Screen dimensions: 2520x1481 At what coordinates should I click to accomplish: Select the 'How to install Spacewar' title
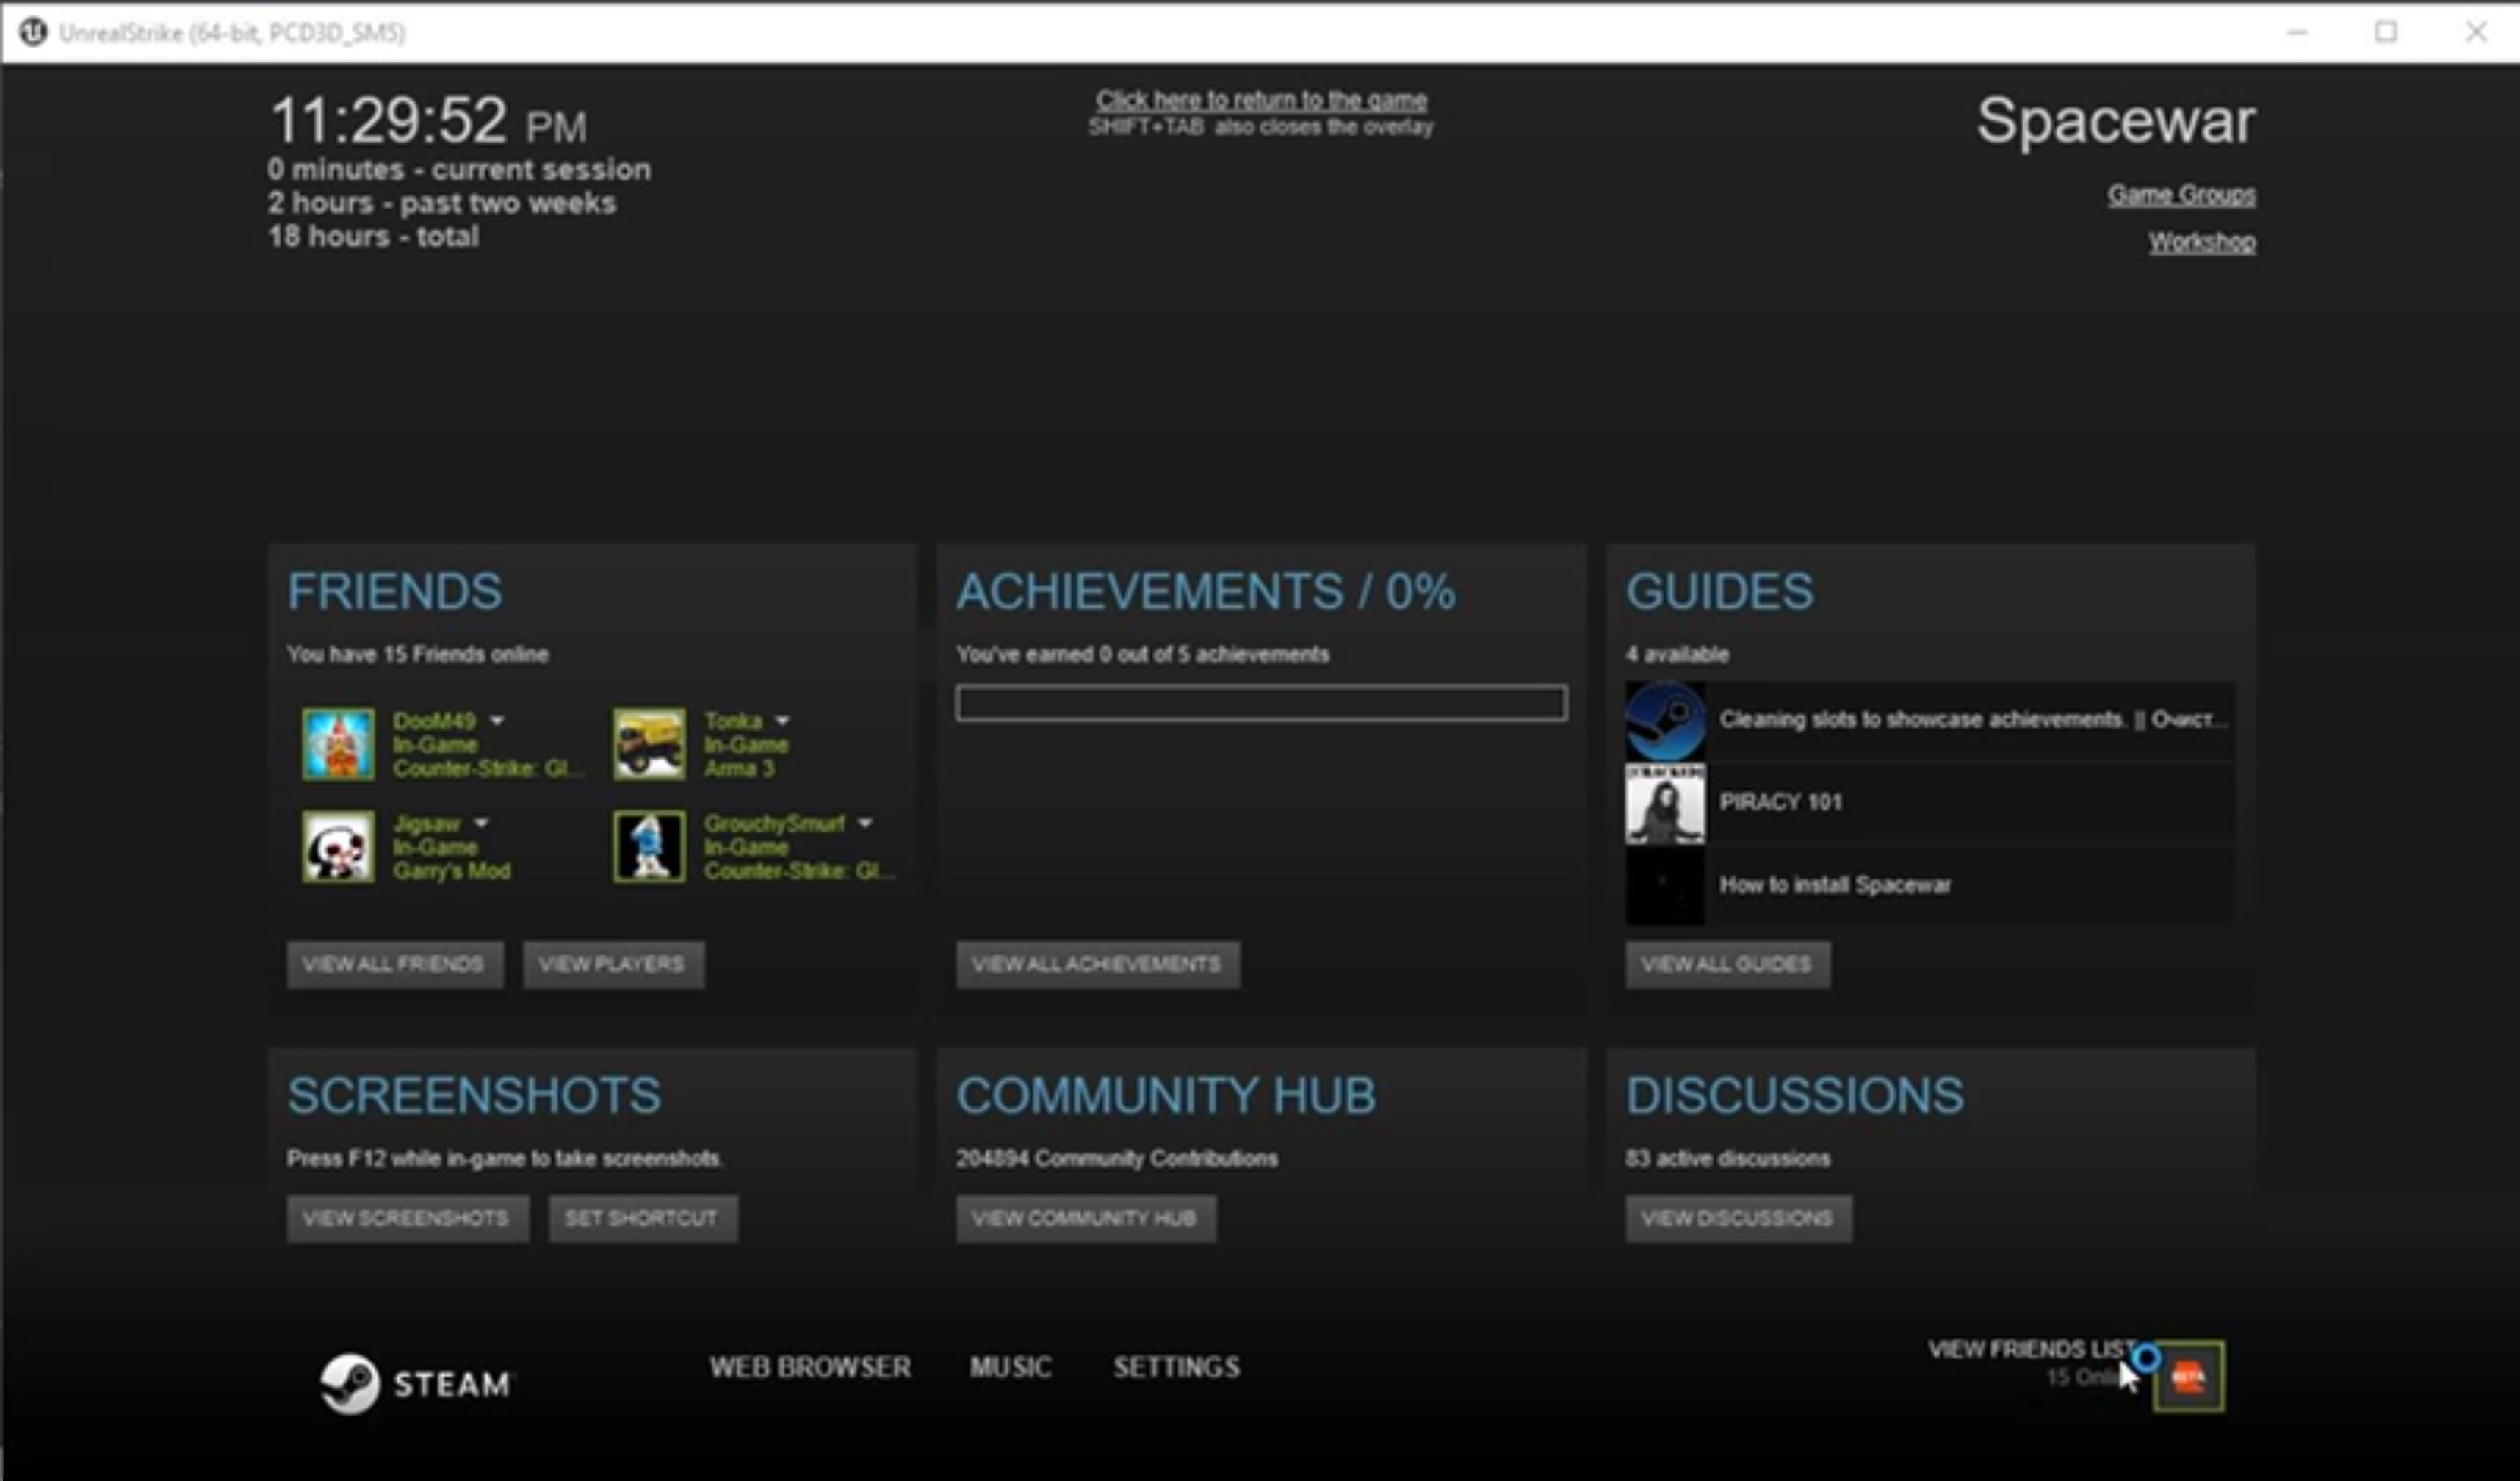pos(1835,885)
